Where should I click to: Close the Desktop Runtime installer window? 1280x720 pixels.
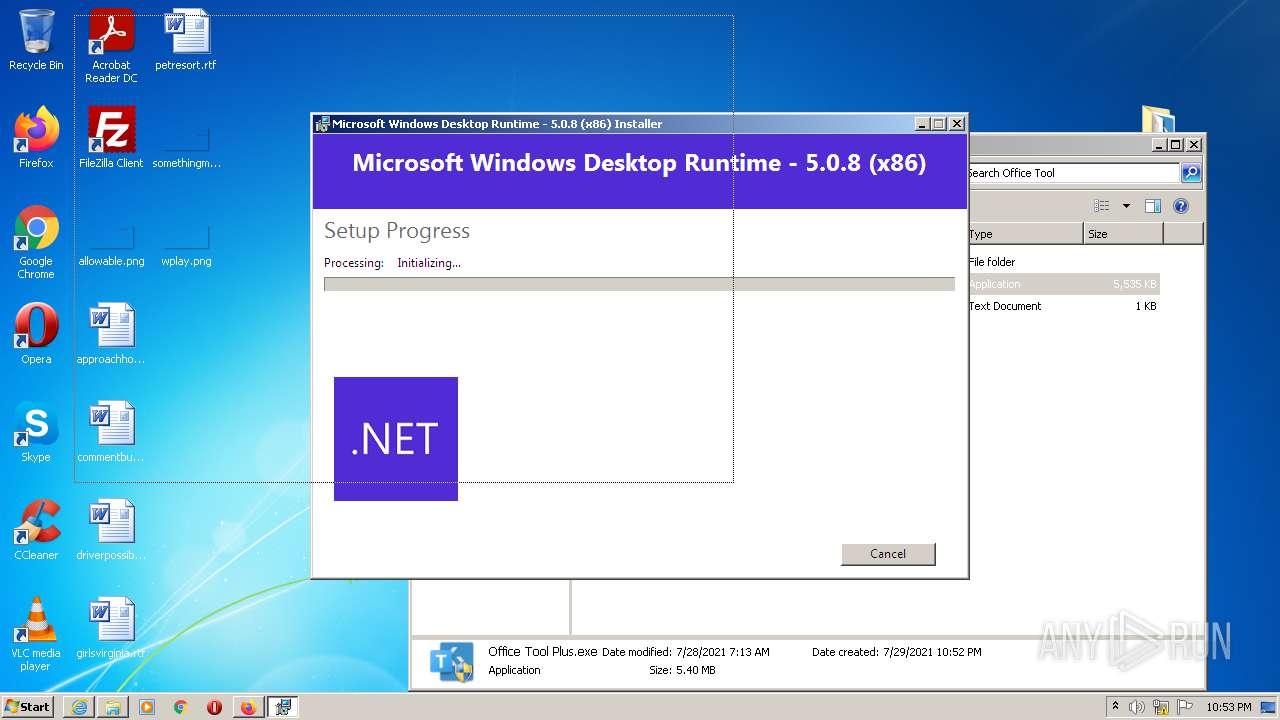pyautogui.click(x=957, y=123)
